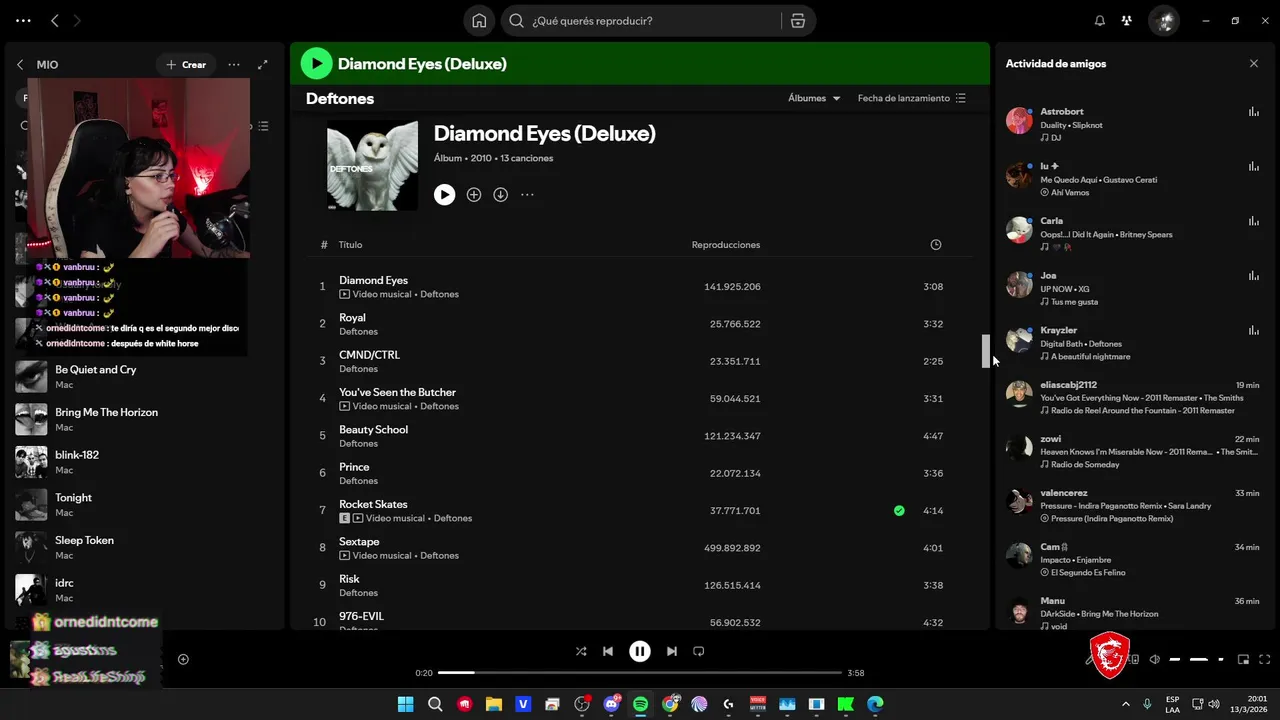Open Oops!...I Did It Again in Carla's activity

(x=1106, y=235)
